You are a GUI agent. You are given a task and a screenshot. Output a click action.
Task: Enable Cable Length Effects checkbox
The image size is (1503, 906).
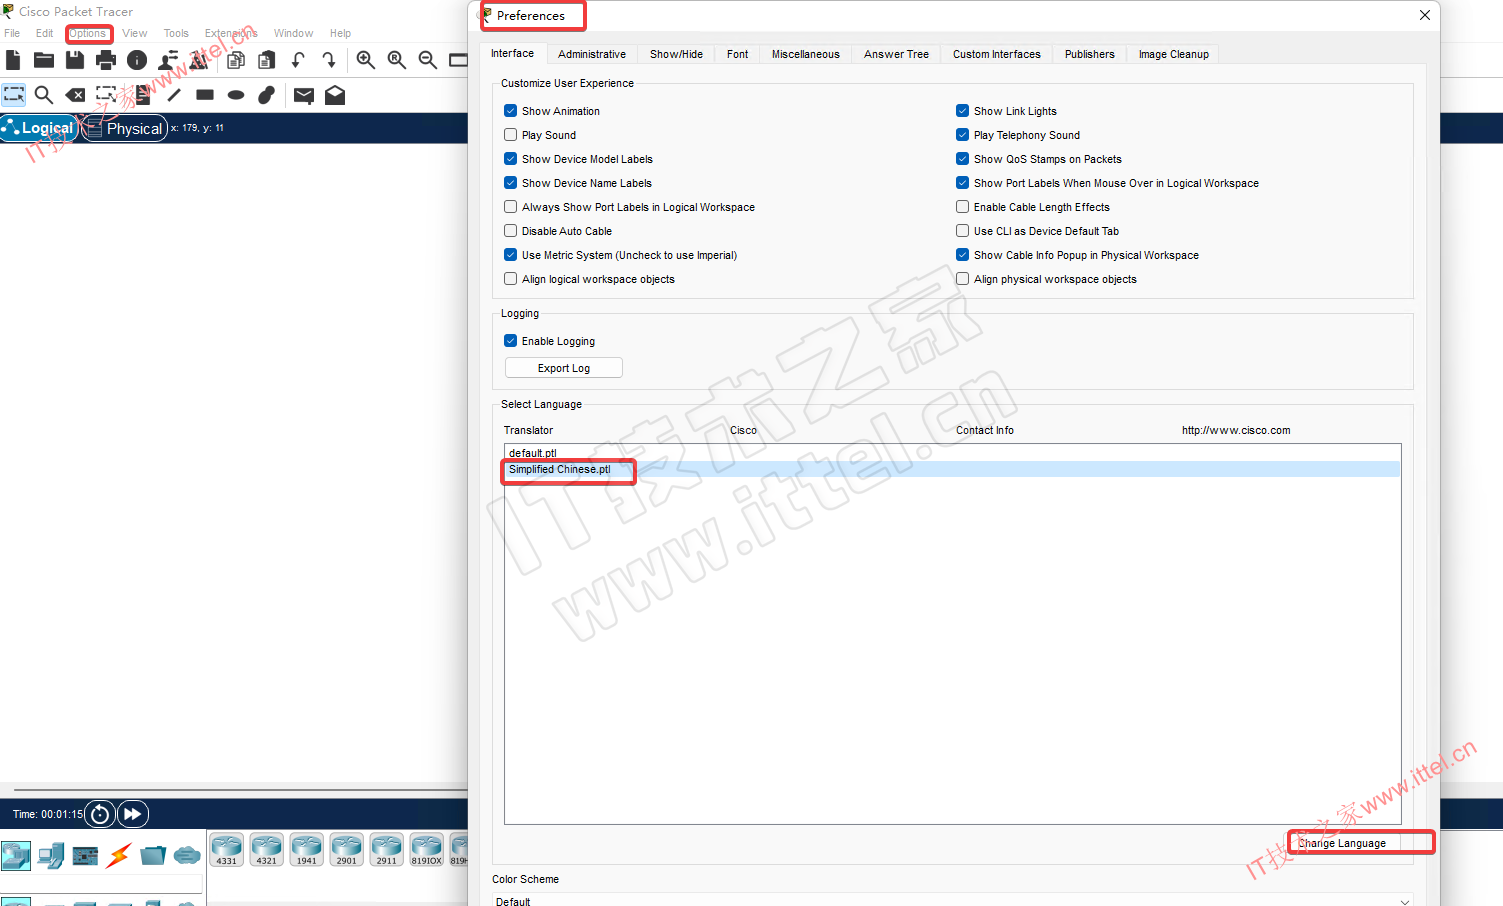pos(963,207)
